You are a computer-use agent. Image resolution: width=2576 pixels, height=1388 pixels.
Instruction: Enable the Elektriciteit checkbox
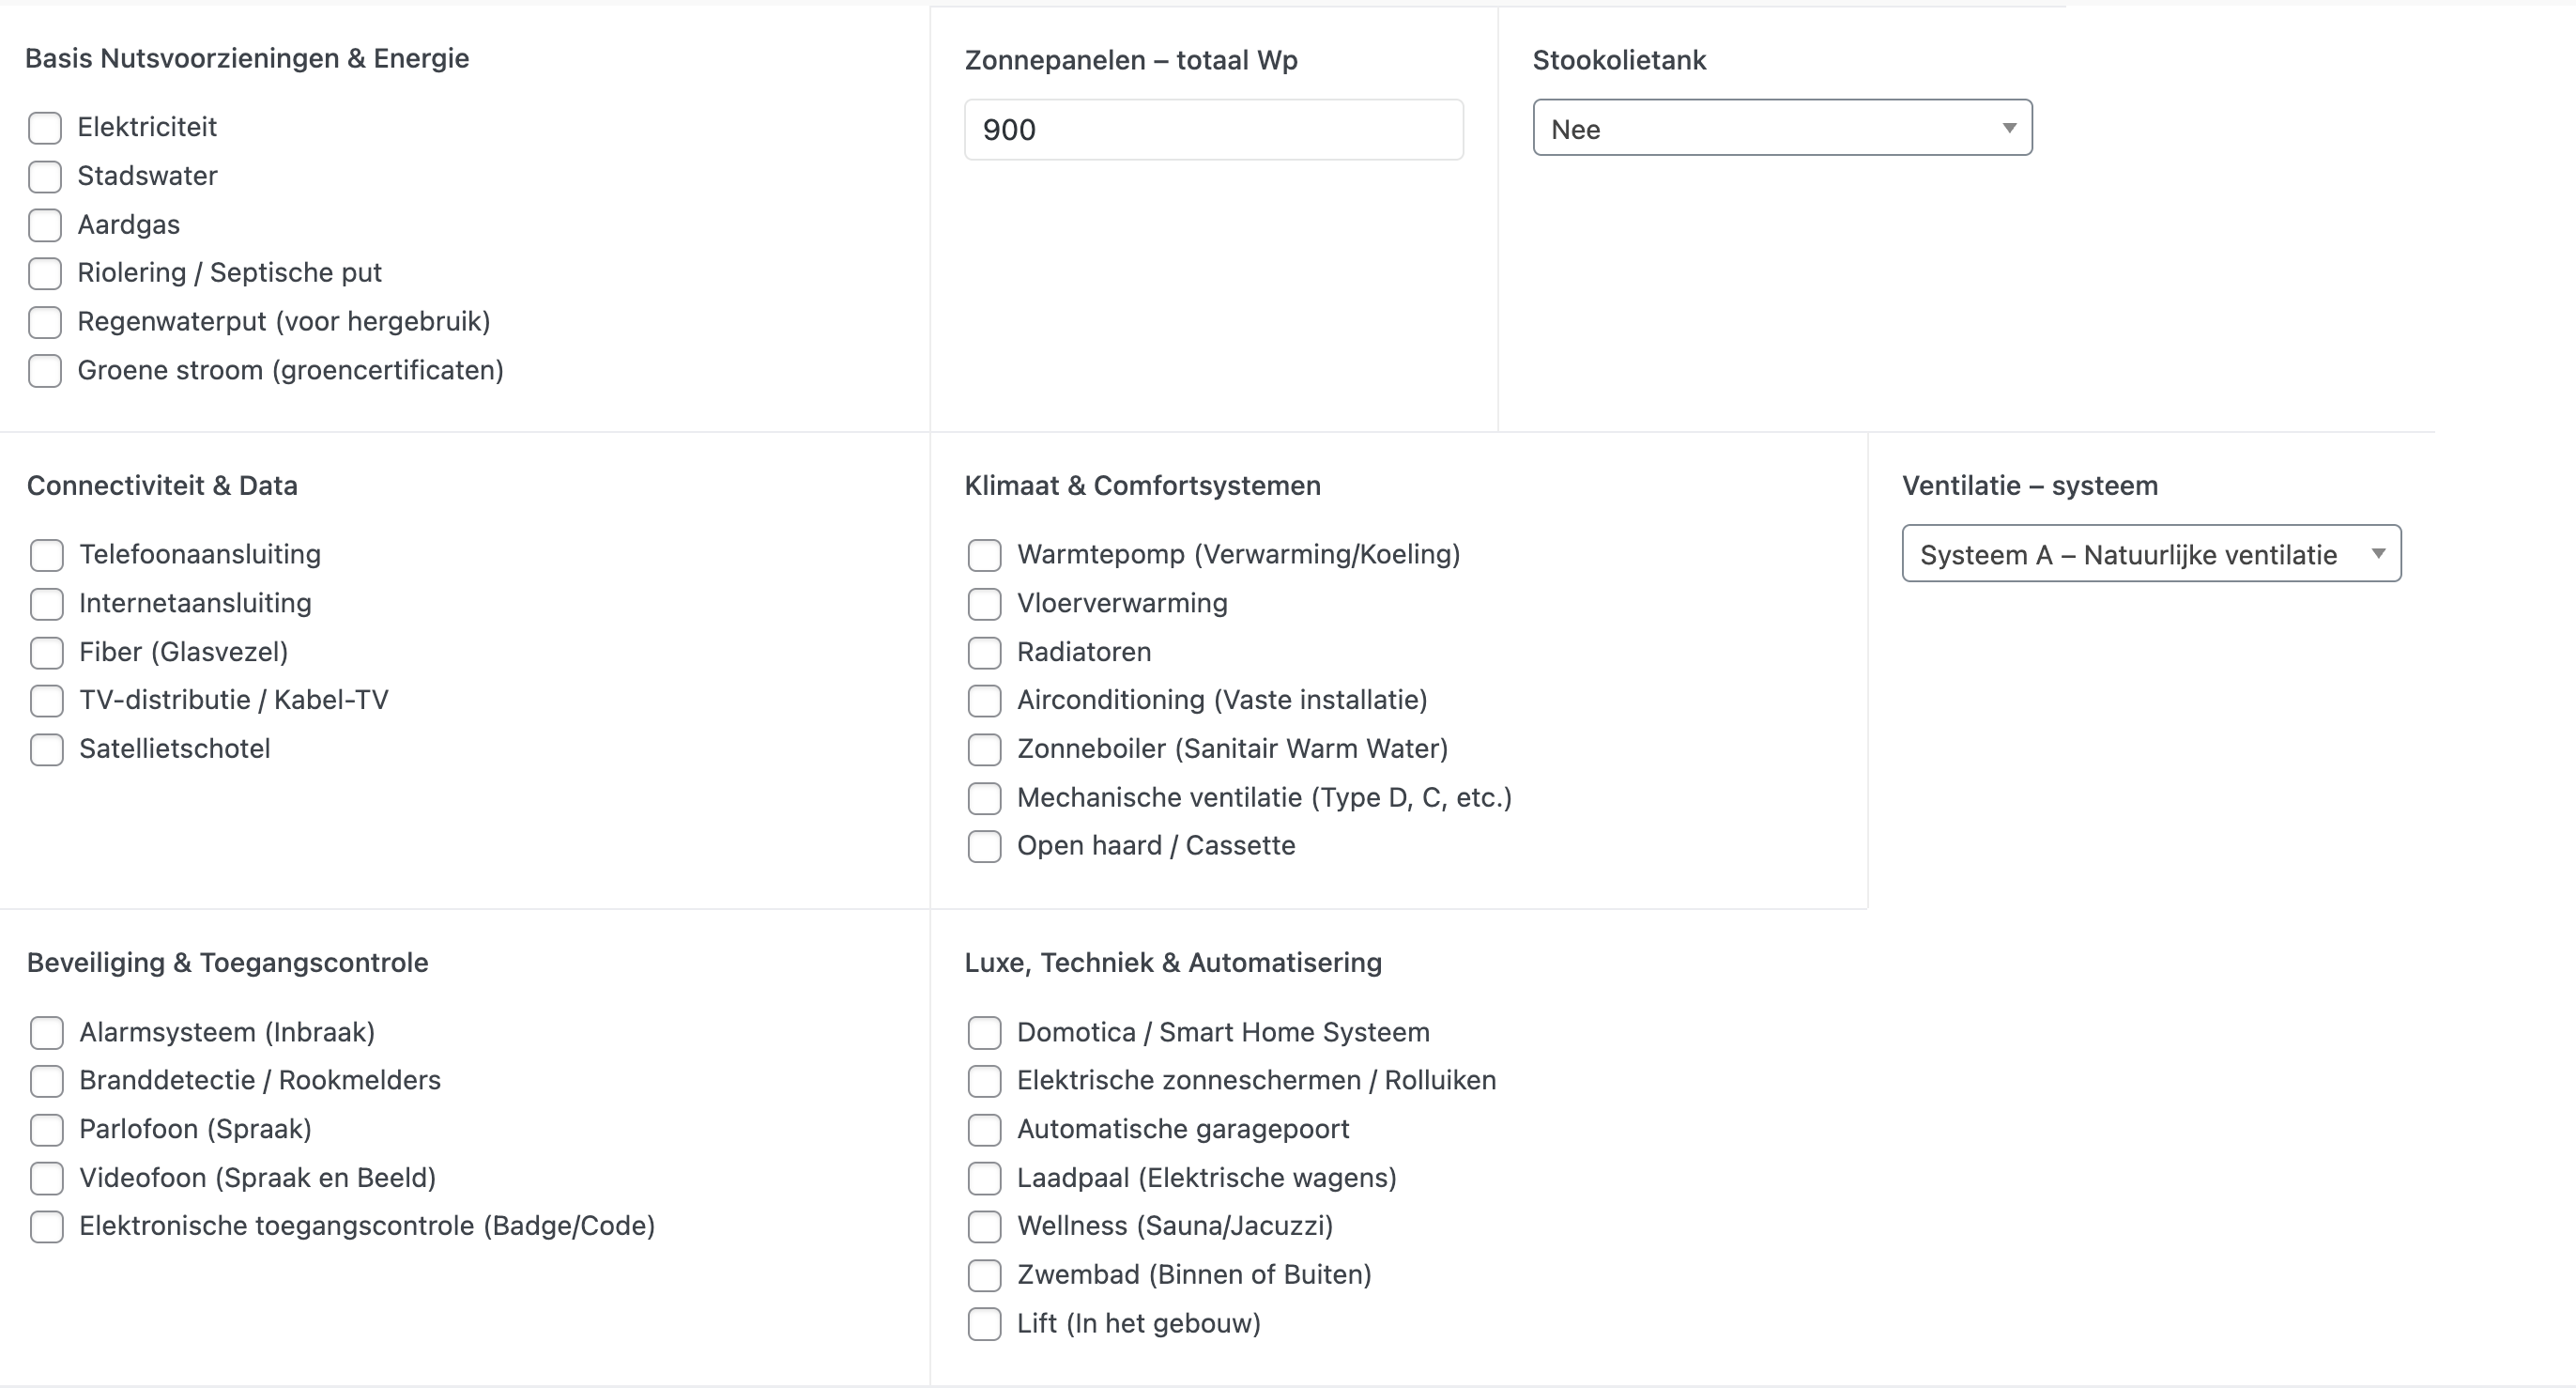45,128
